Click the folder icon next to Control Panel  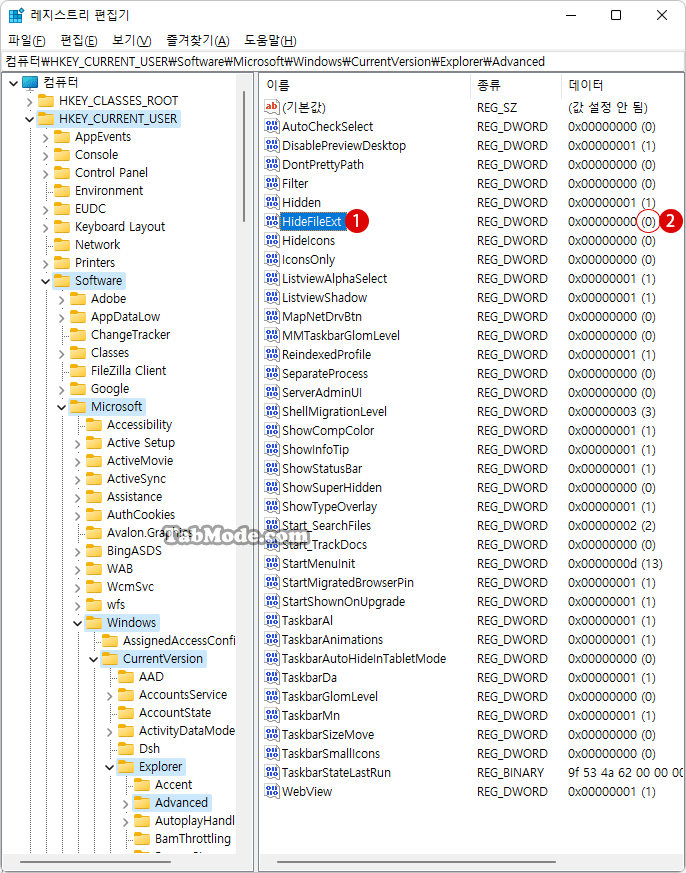(x=62, y=173)
